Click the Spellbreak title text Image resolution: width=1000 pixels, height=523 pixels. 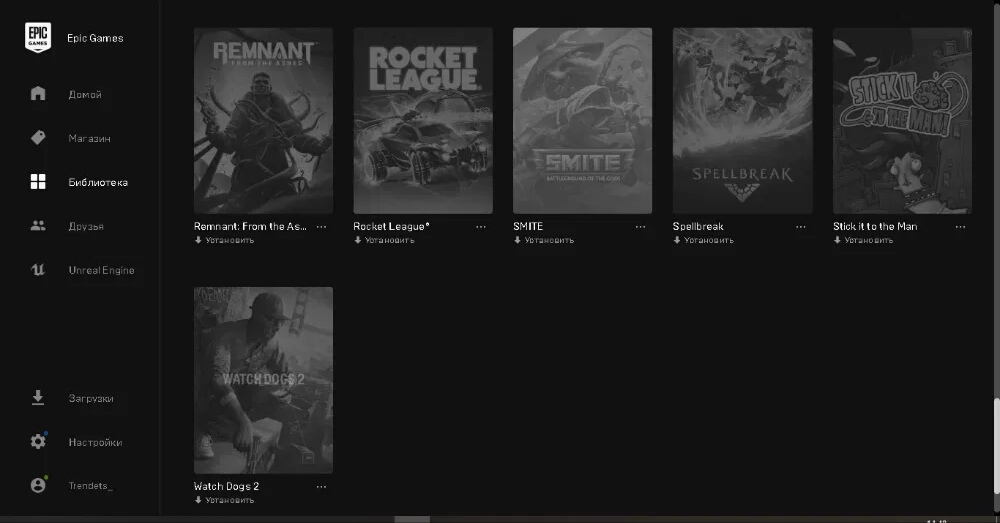[x=698, y=226]
